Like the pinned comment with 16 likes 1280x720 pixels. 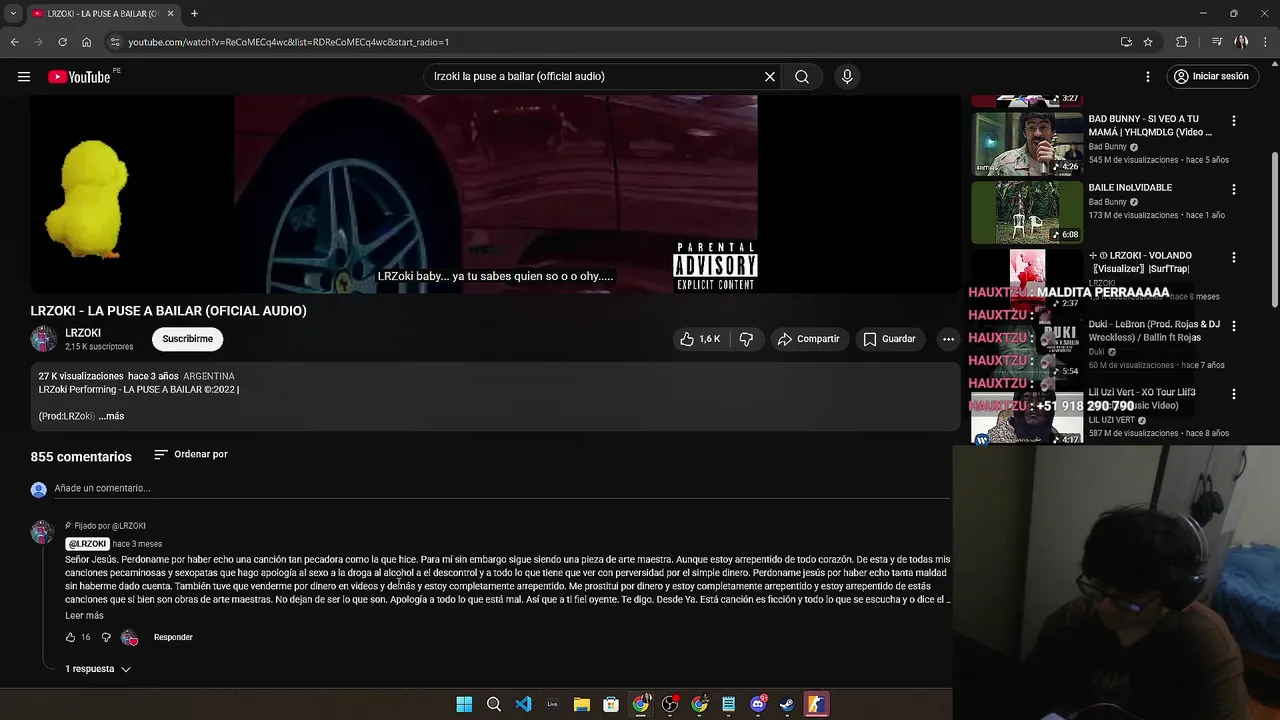click(x=70, y=637)
